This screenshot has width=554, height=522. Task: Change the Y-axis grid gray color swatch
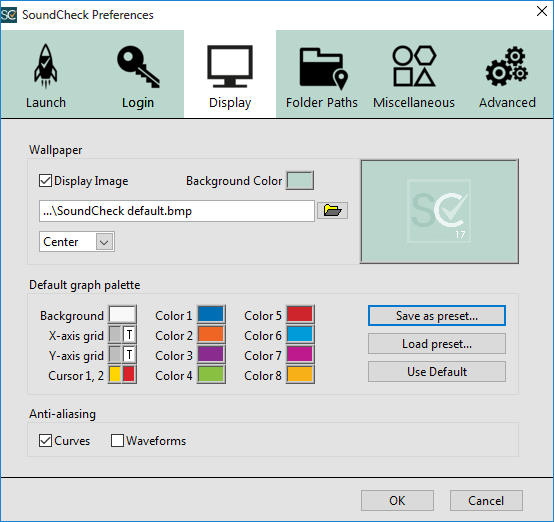(115, 354)
